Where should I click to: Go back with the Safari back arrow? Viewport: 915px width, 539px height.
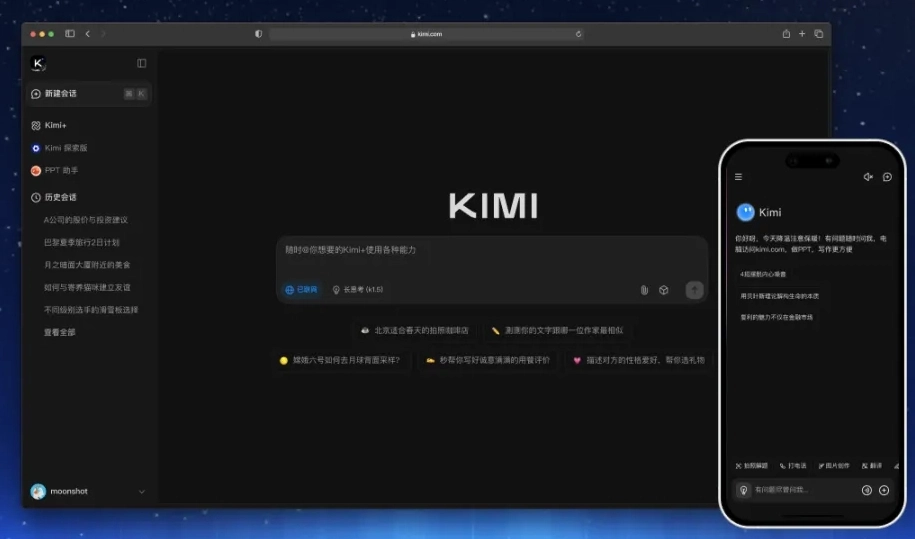coord(88,34)
